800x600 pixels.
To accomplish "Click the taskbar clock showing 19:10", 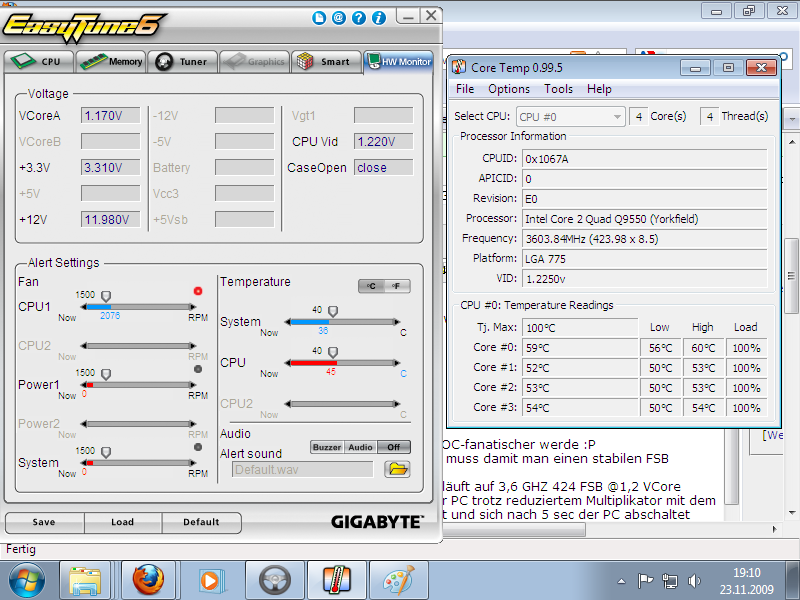I will click(747, 581).
